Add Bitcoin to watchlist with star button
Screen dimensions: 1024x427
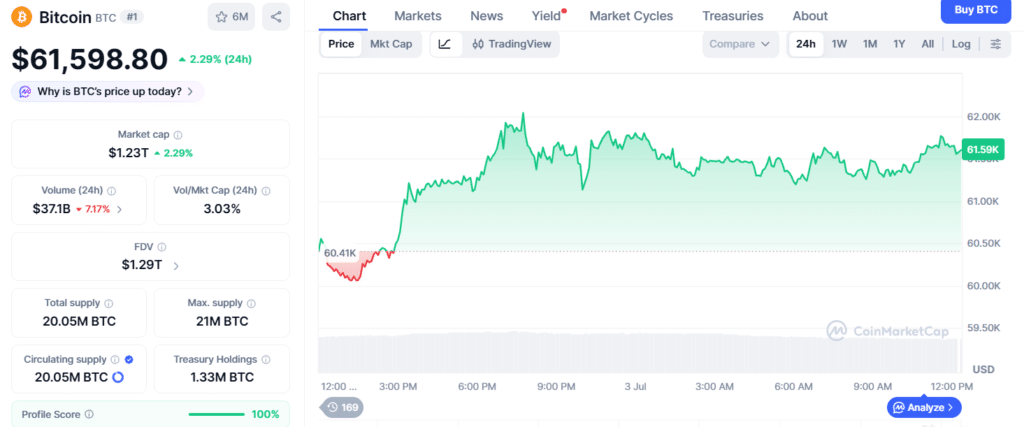231,17
